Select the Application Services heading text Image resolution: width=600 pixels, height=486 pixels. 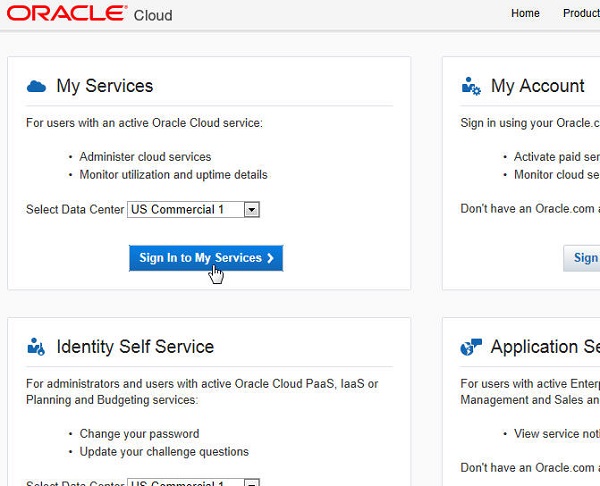coord(545,347)
